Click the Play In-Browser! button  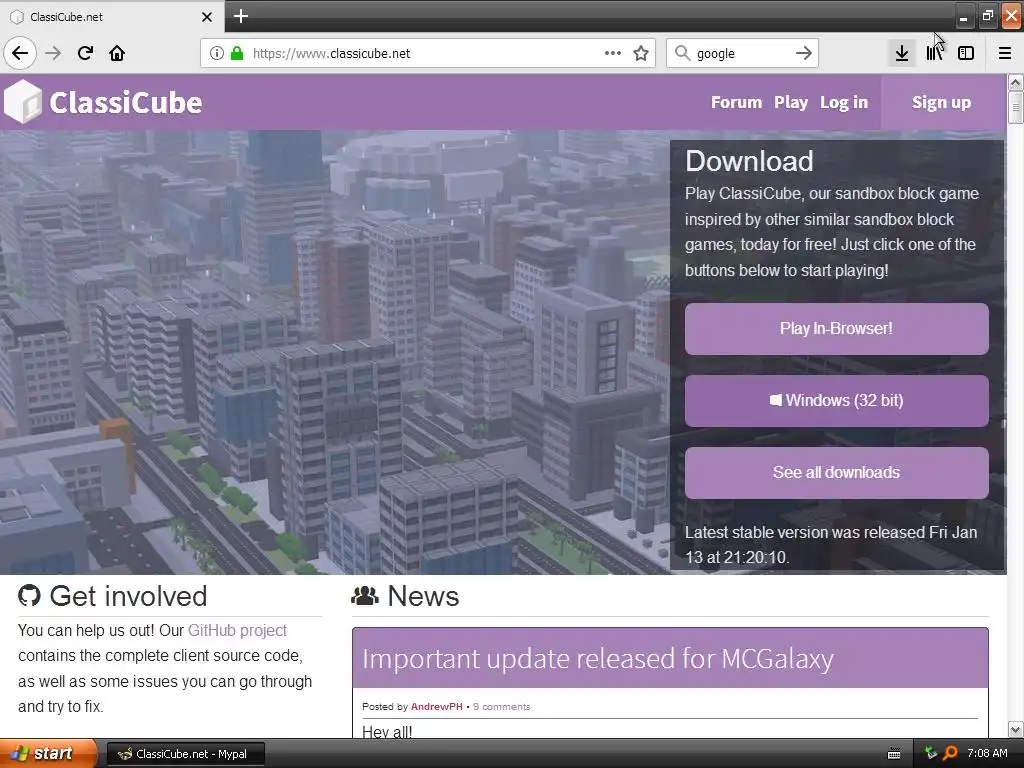[837, 328]
